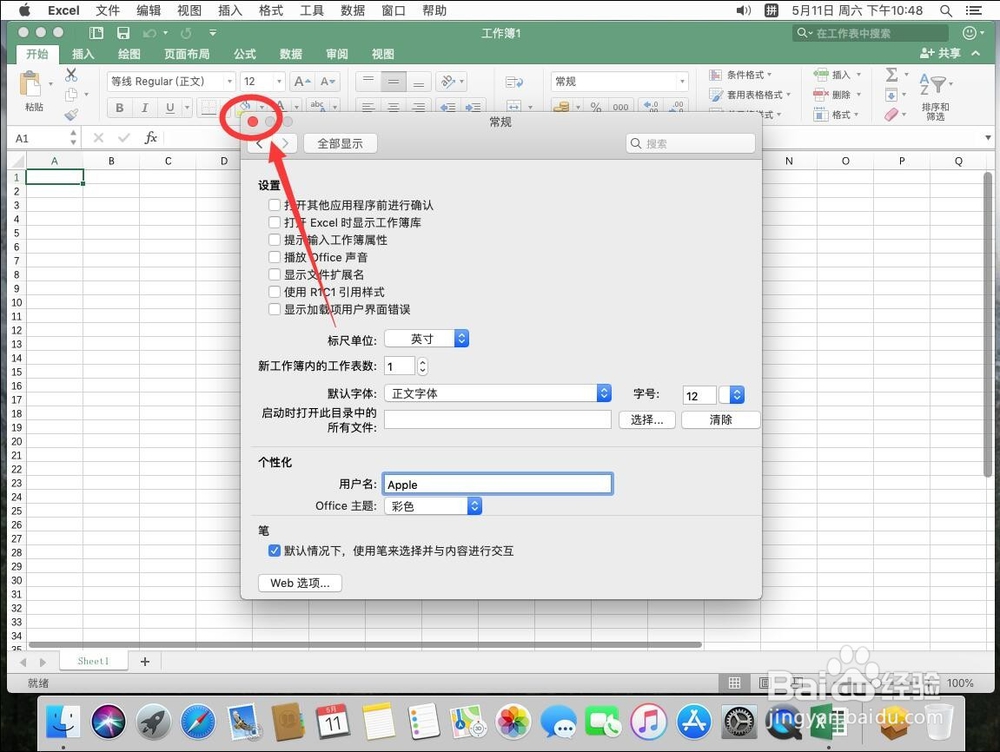Click the wrap text icon

(514, 82)
